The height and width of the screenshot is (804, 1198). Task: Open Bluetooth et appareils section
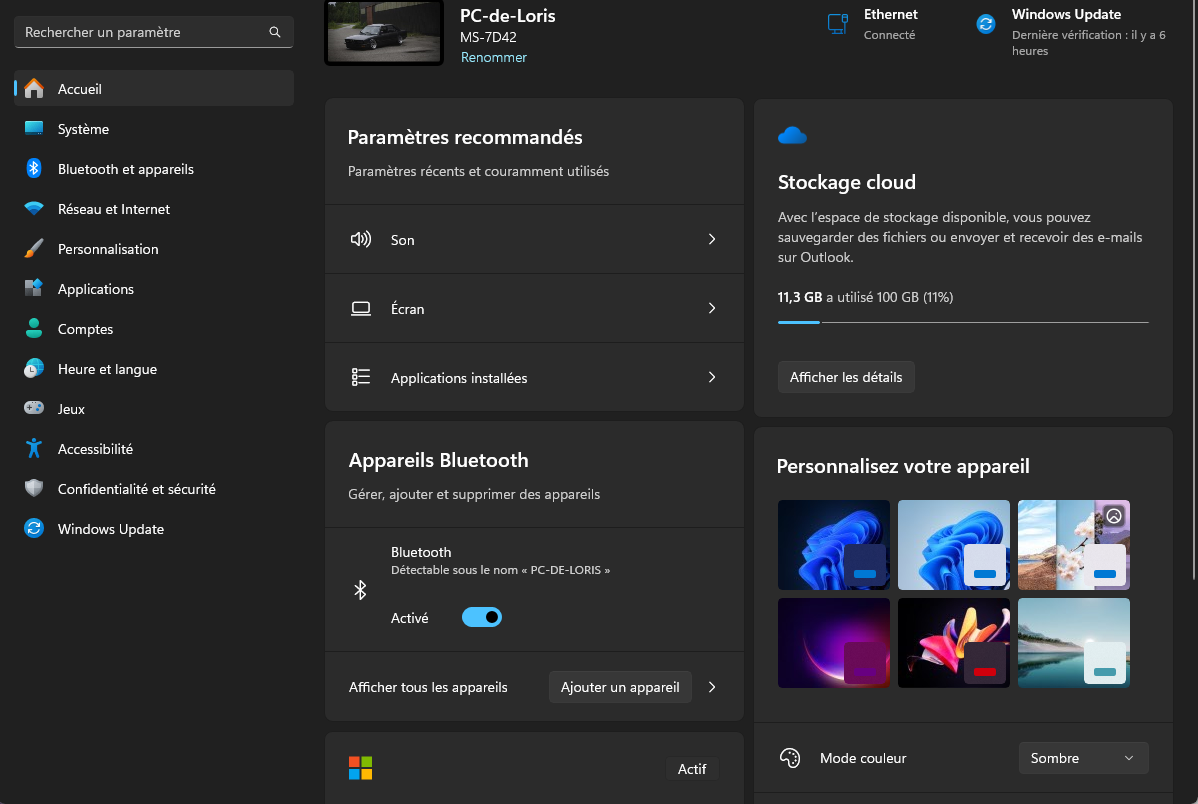pos(154,169)
